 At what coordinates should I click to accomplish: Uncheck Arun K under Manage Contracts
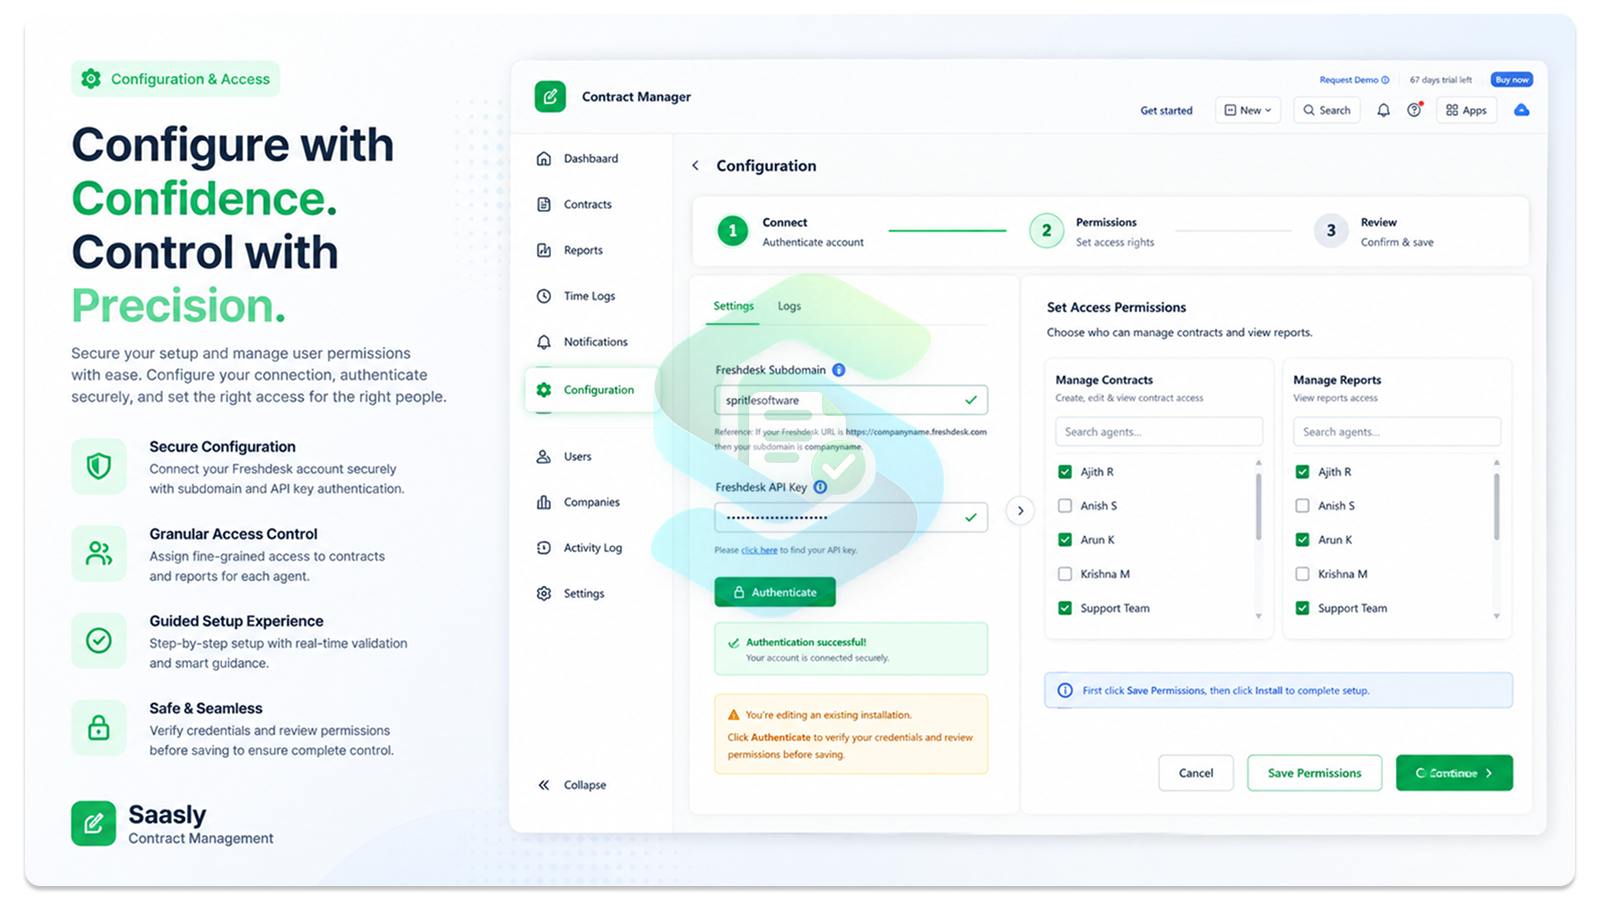[x=1065, y=540]
